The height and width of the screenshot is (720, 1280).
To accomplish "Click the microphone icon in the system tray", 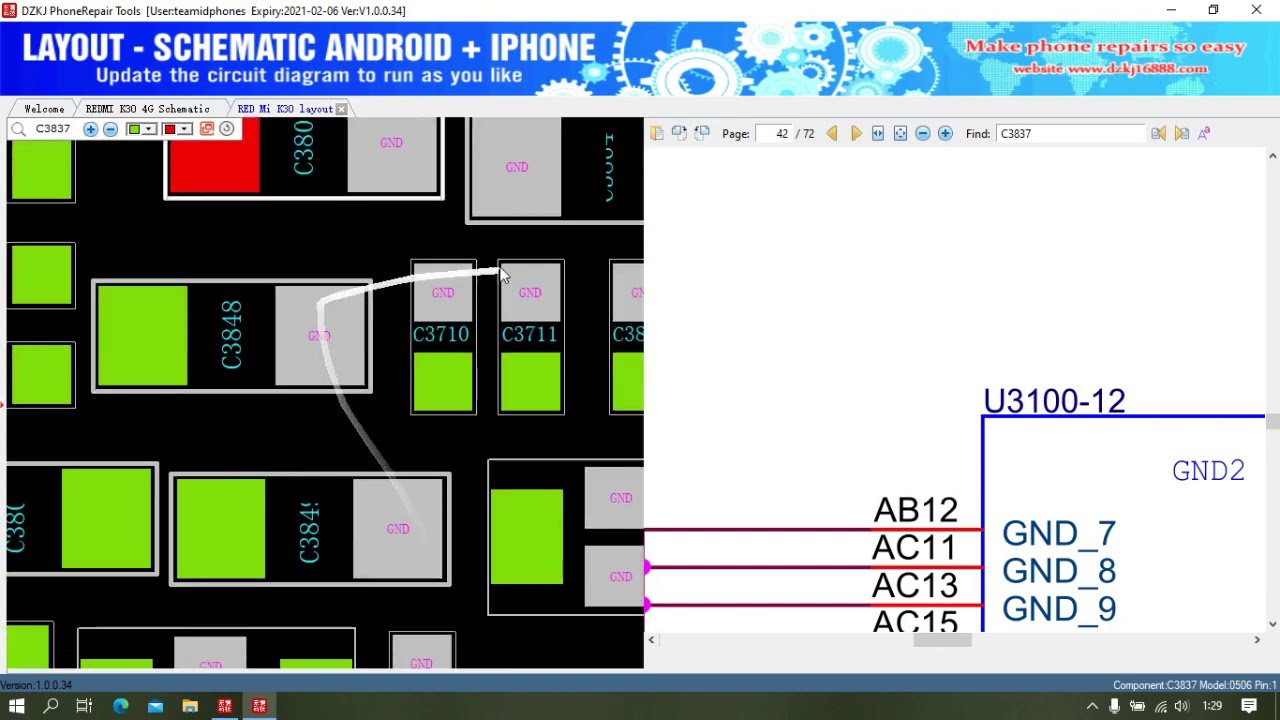I will point(1114,706).
